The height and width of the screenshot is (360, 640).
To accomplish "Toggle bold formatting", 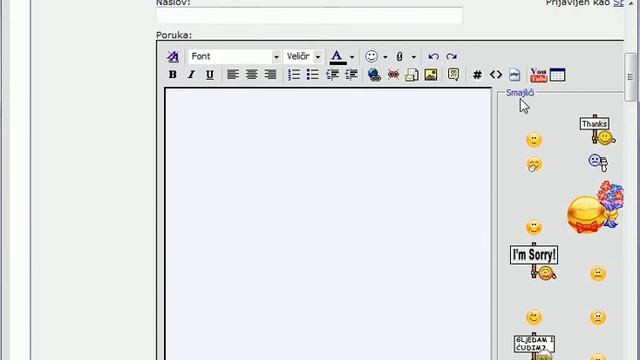I will pyautogui.click(x=173, y=75).
